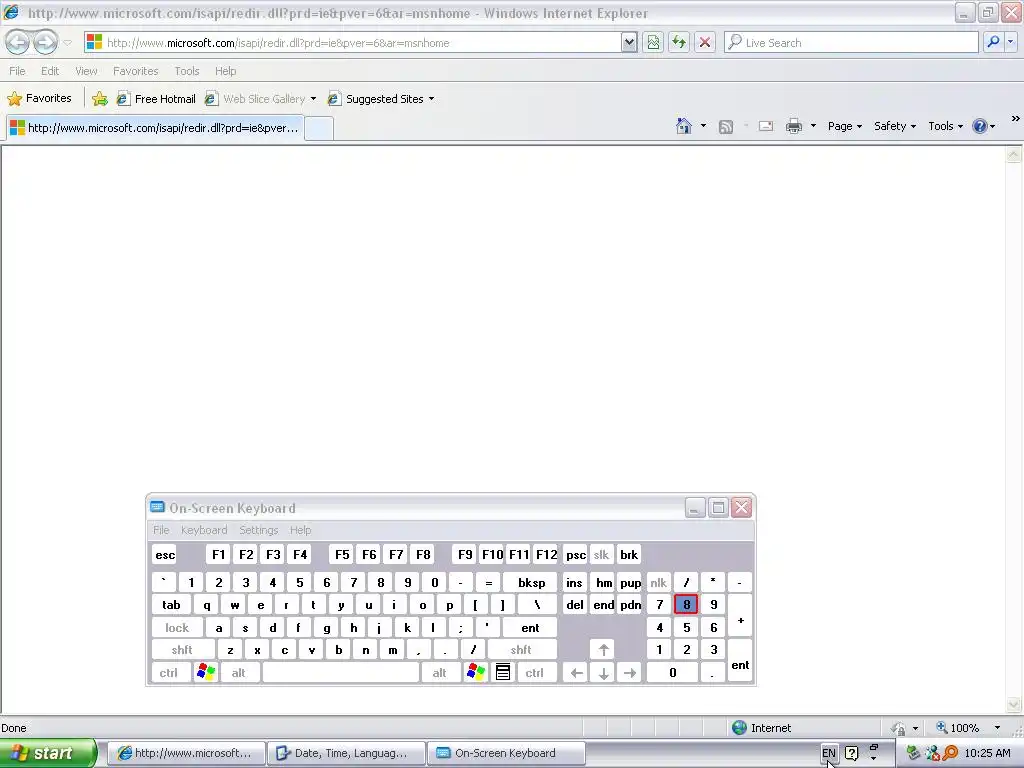Click the esc key on On-Screen Keyboard
The height and width of the screenshot is (768, 1024).
[165, 554]
